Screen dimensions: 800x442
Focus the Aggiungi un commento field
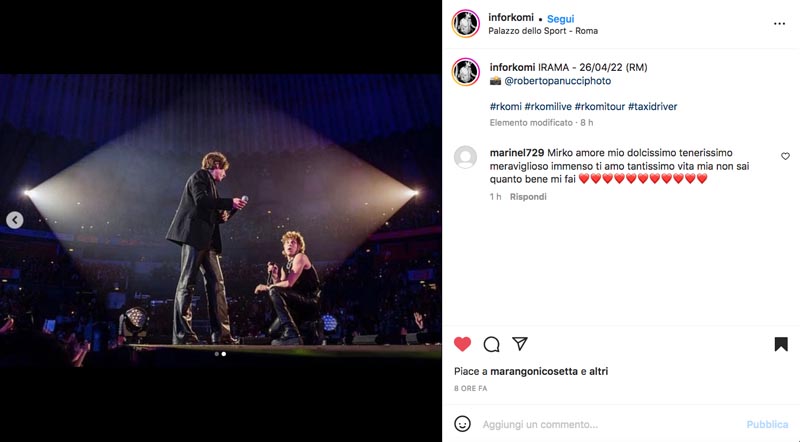click(x=610, y=424)
